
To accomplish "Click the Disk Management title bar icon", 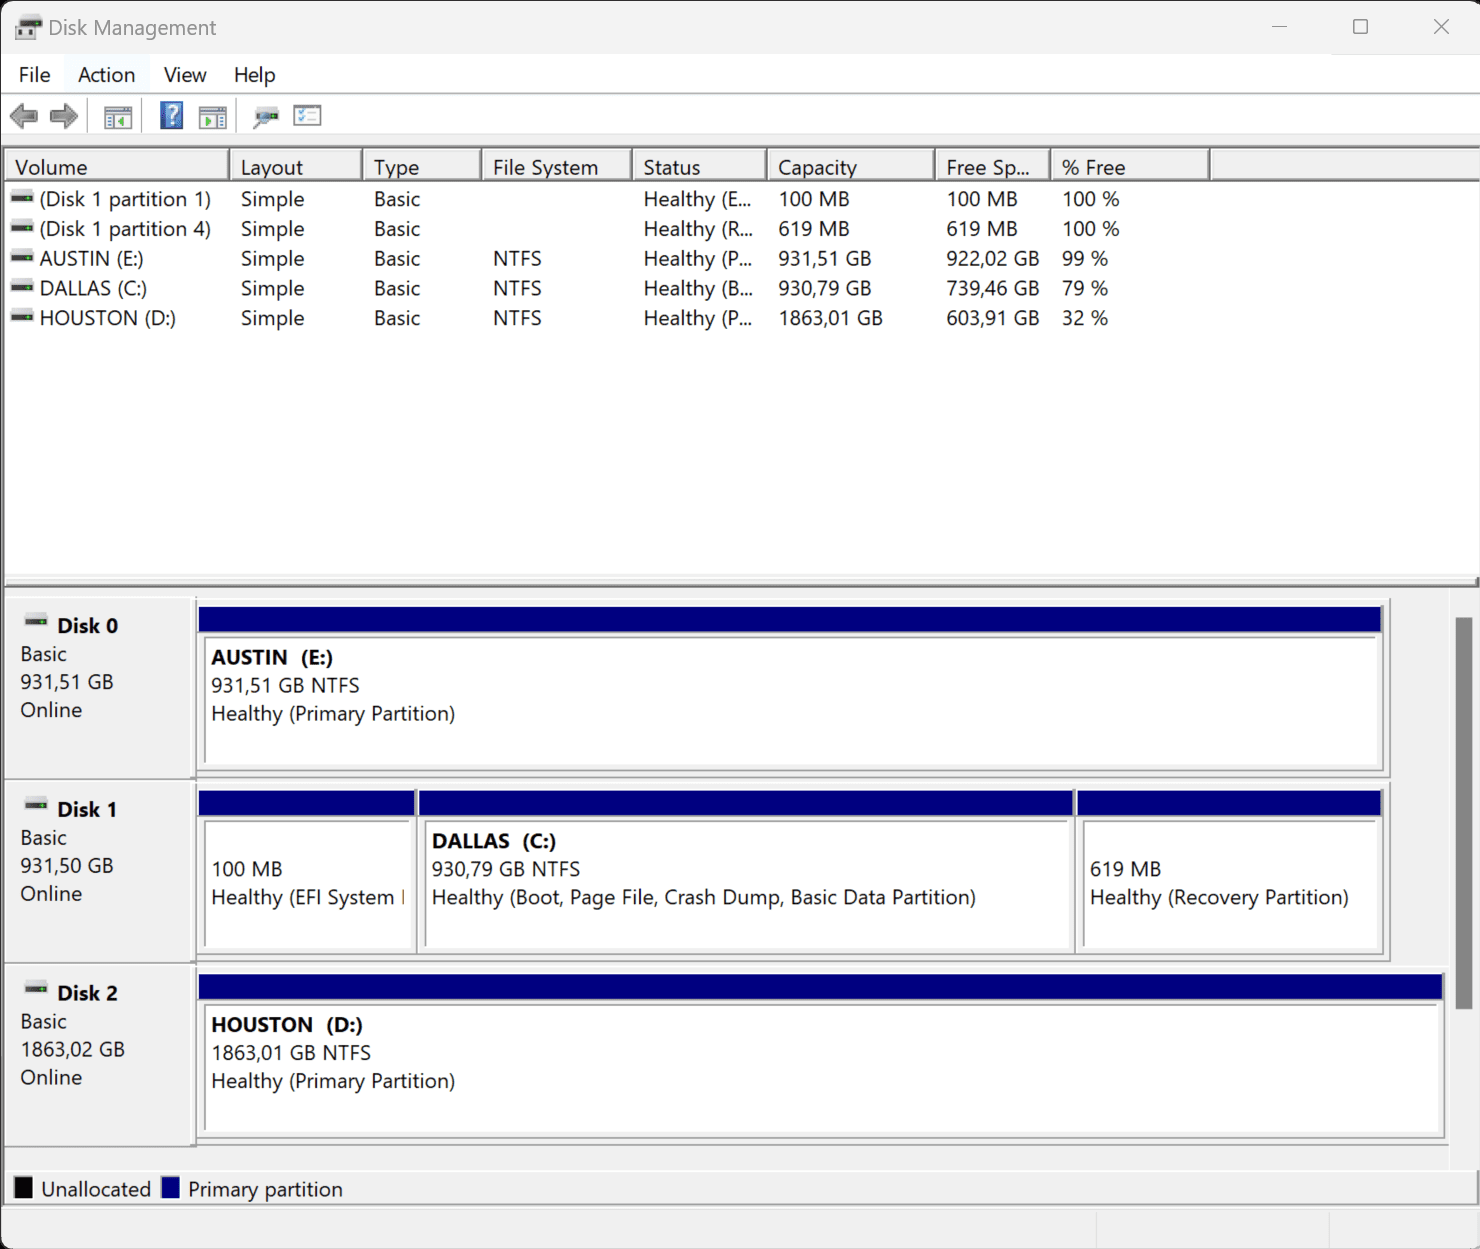I will click(x=28, y=28).
